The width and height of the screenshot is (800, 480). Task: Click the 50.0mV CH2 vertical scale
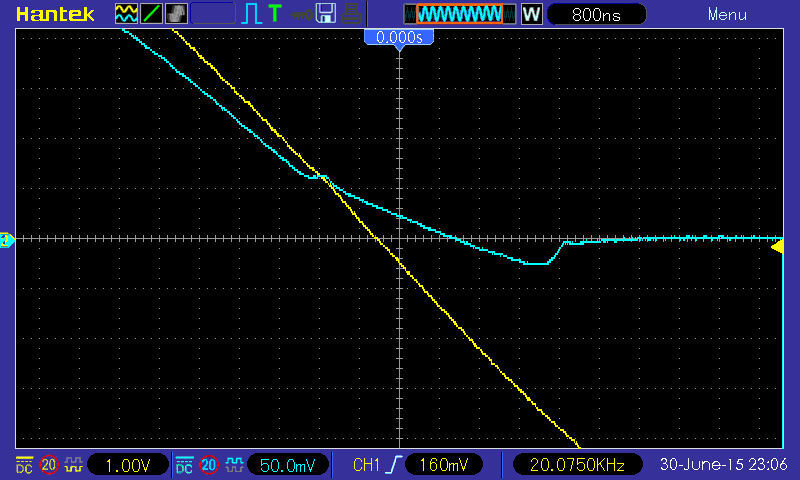(x=288, y=465)
